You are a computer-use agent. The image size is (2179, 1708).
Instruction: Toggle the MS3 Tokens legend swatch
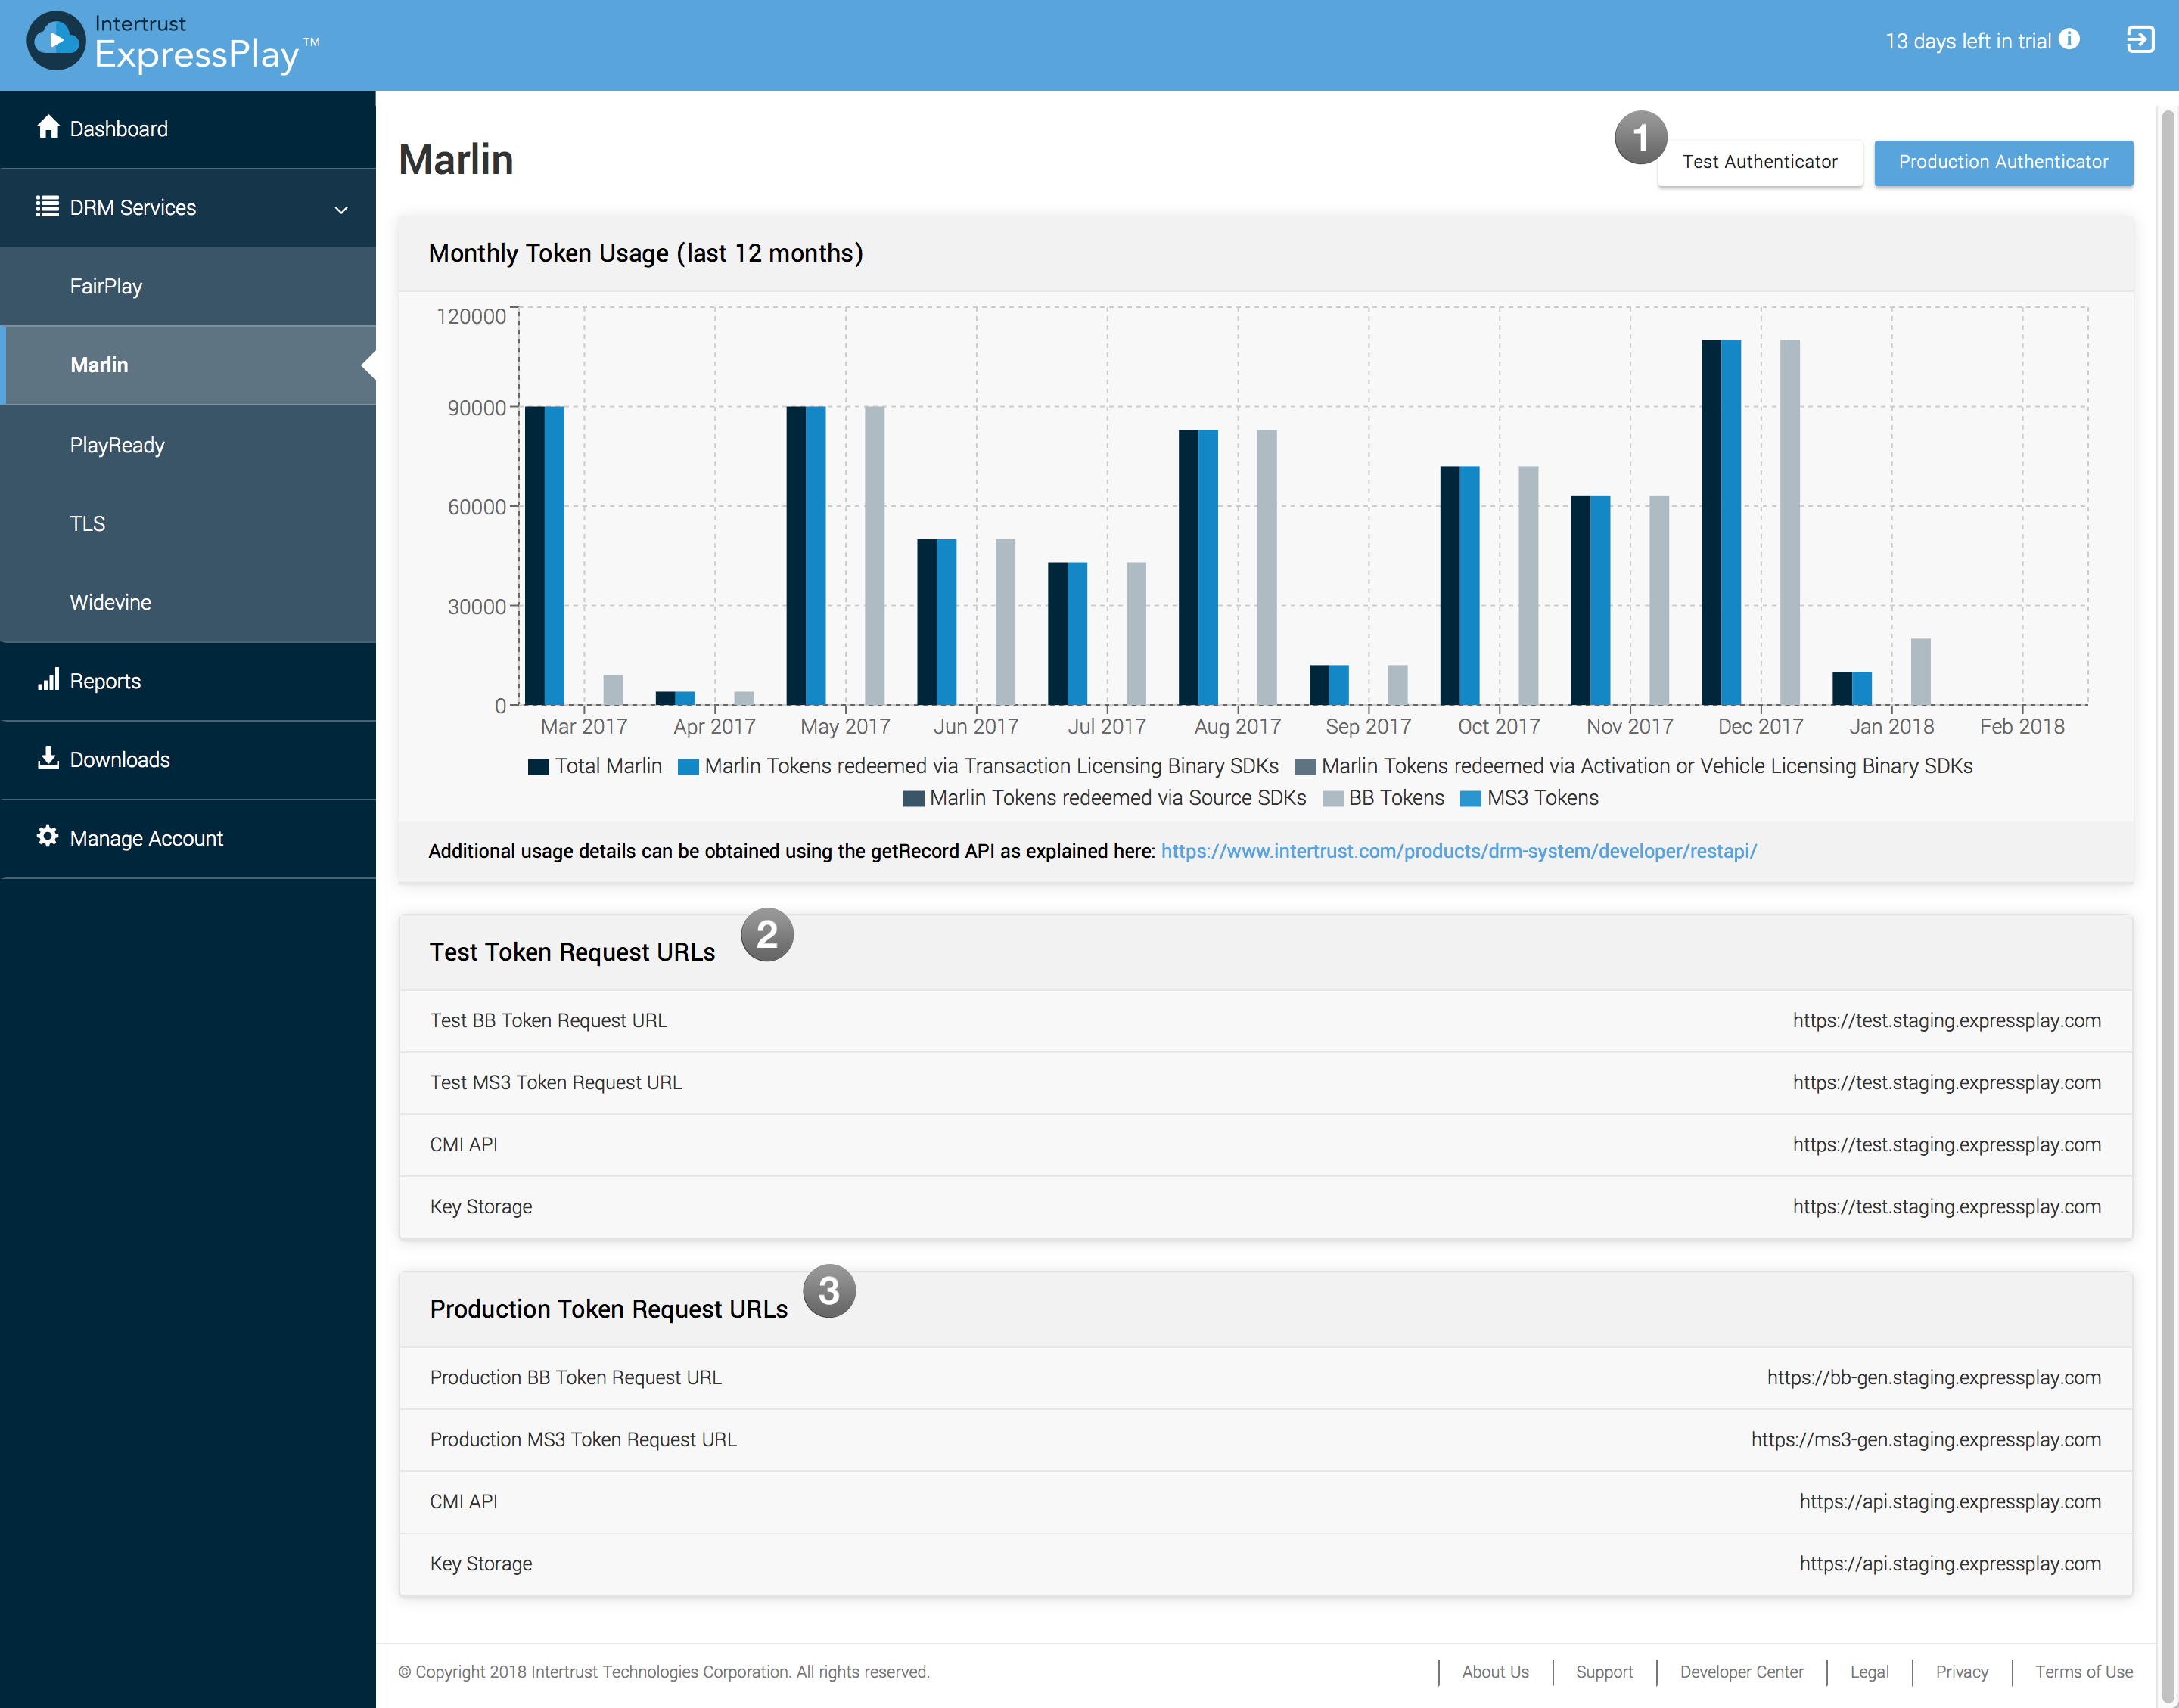pyautogui.click(x=1470, y=799)
